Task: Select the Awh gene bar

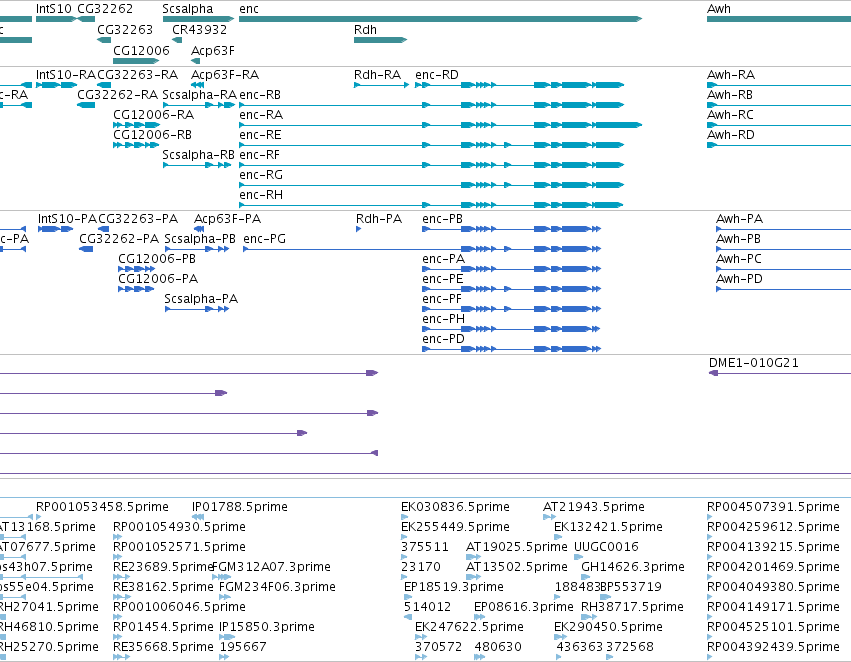Action: point(779,19)
